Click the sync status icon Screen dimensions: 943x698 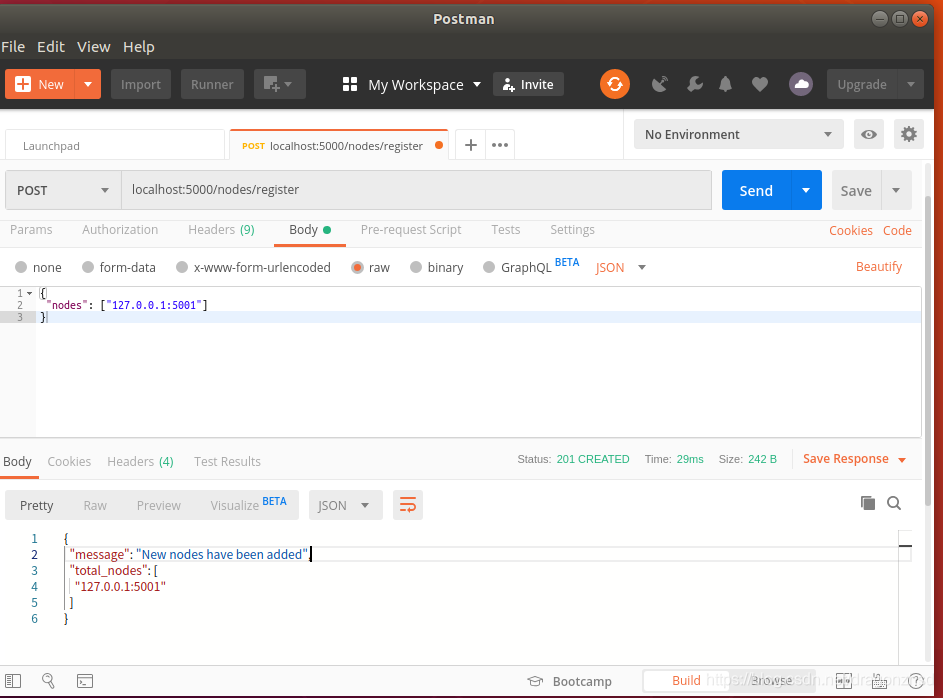tap(615, 84)
